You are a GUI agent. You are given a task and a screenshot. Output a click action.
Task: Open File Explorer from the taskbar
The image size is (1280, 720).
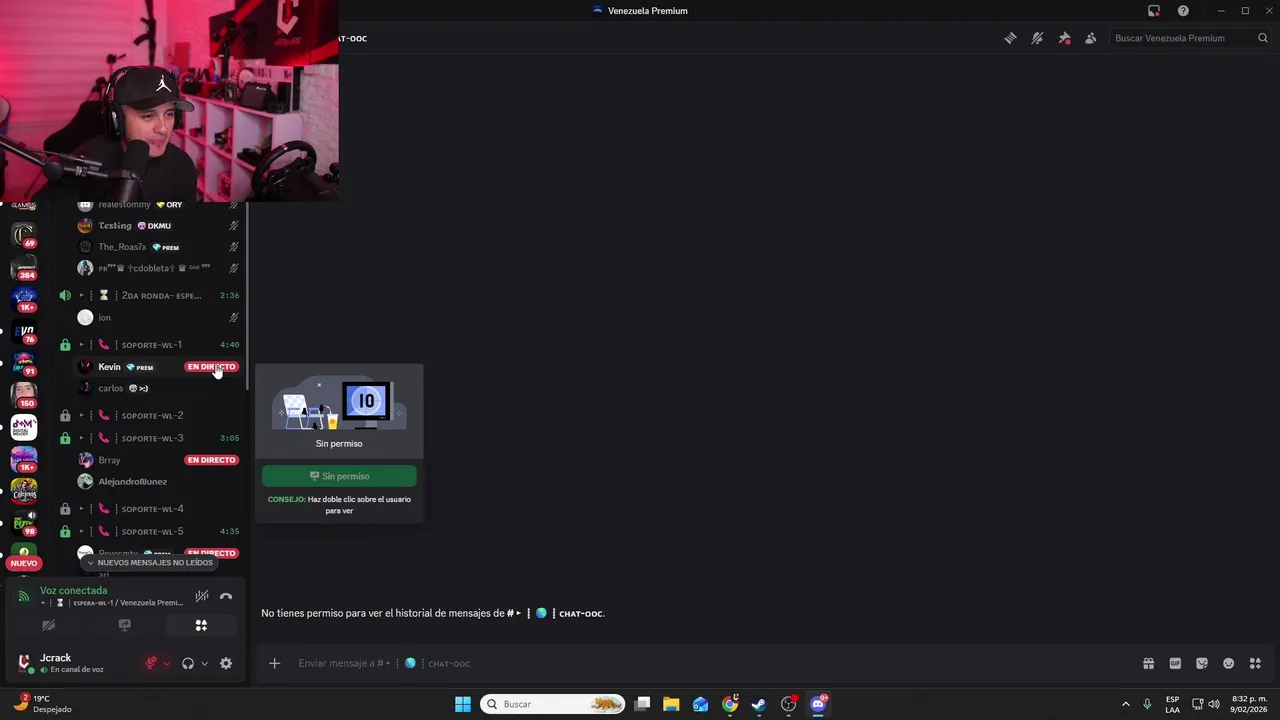[671, 704]
